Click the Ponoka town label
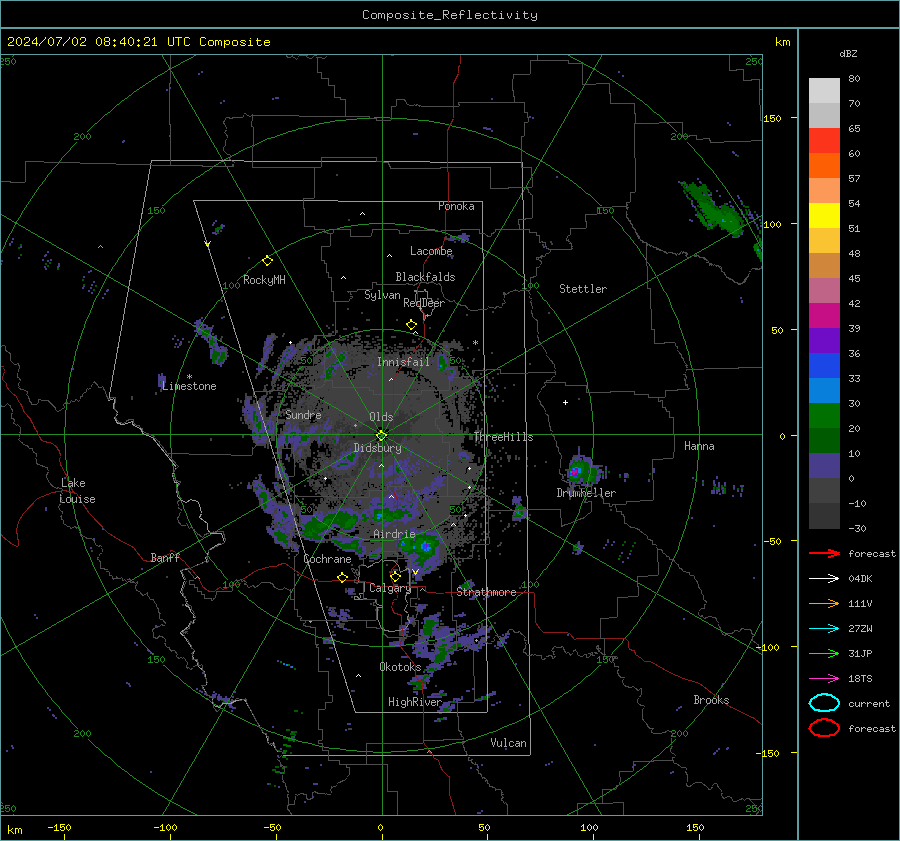Viewport: 900px width, 841px height. click(456, 206)
